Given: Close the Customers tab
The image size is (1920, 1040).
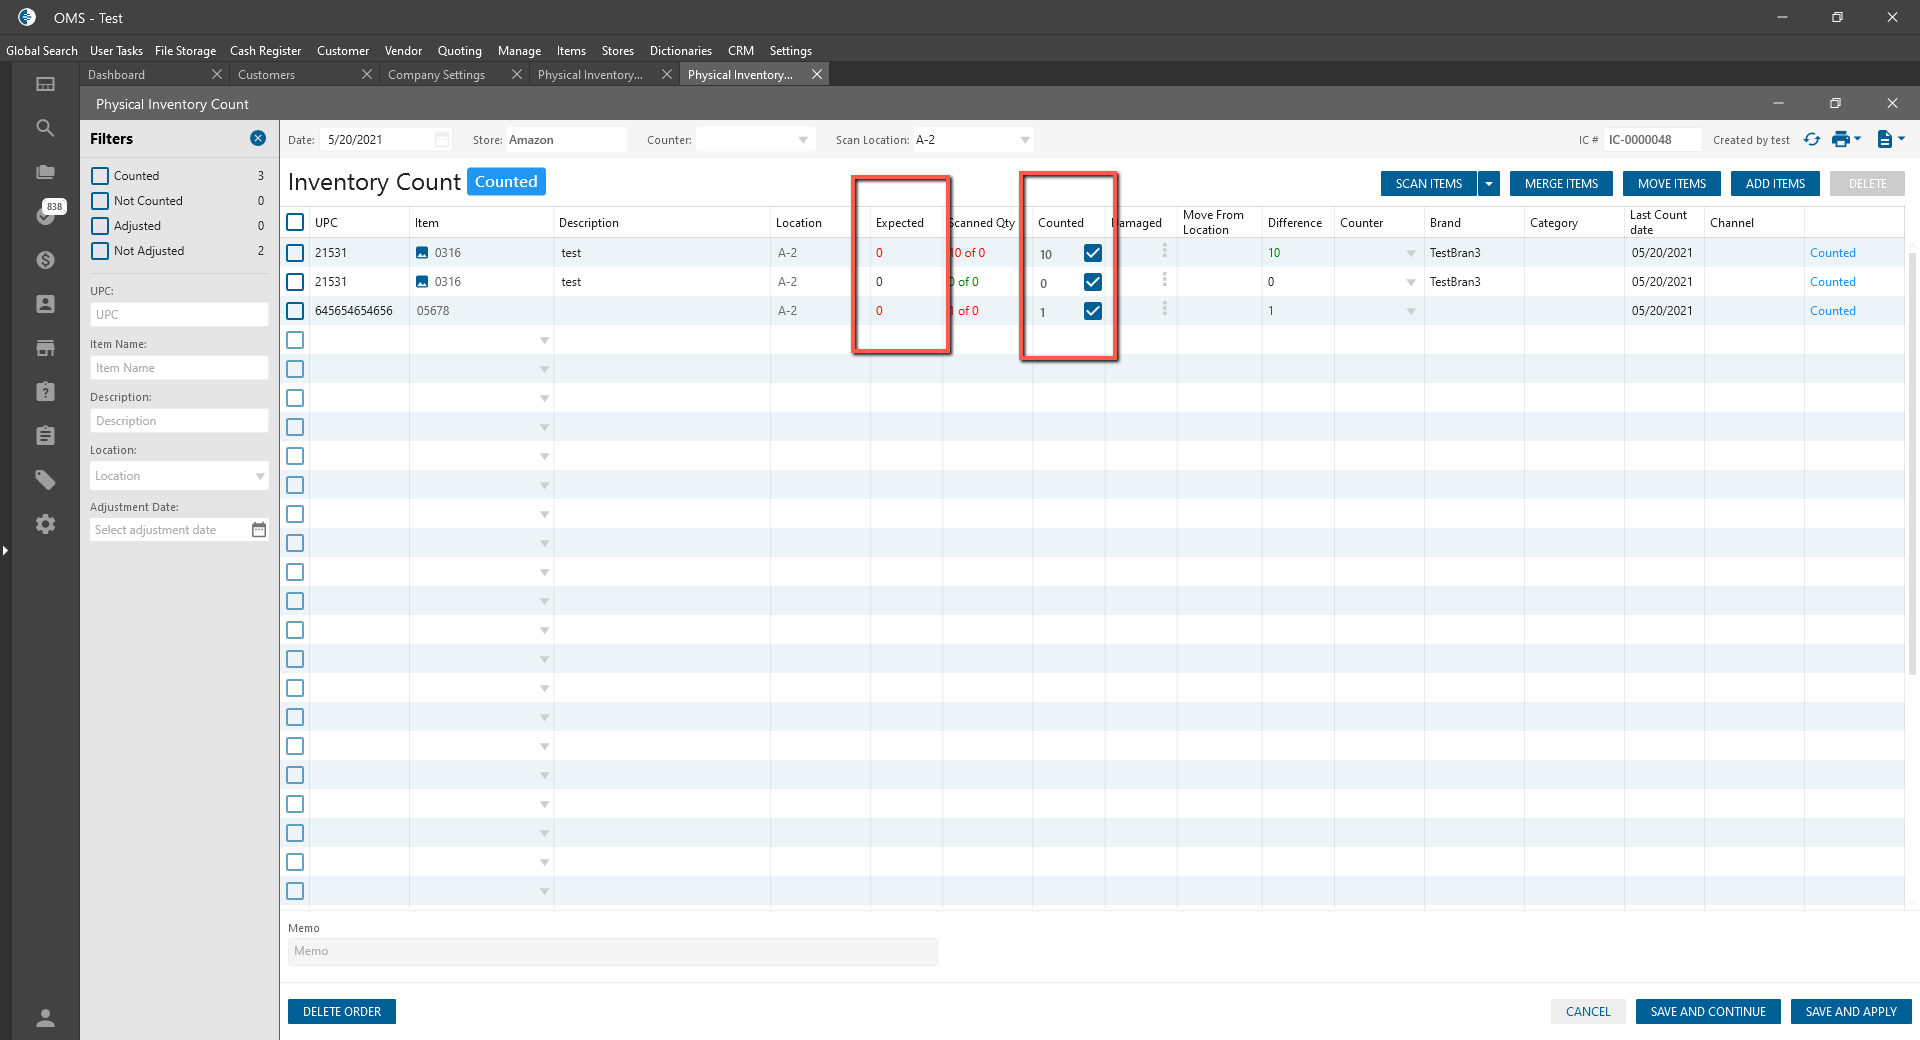Looking at the screenshot, I should (366, 74).
